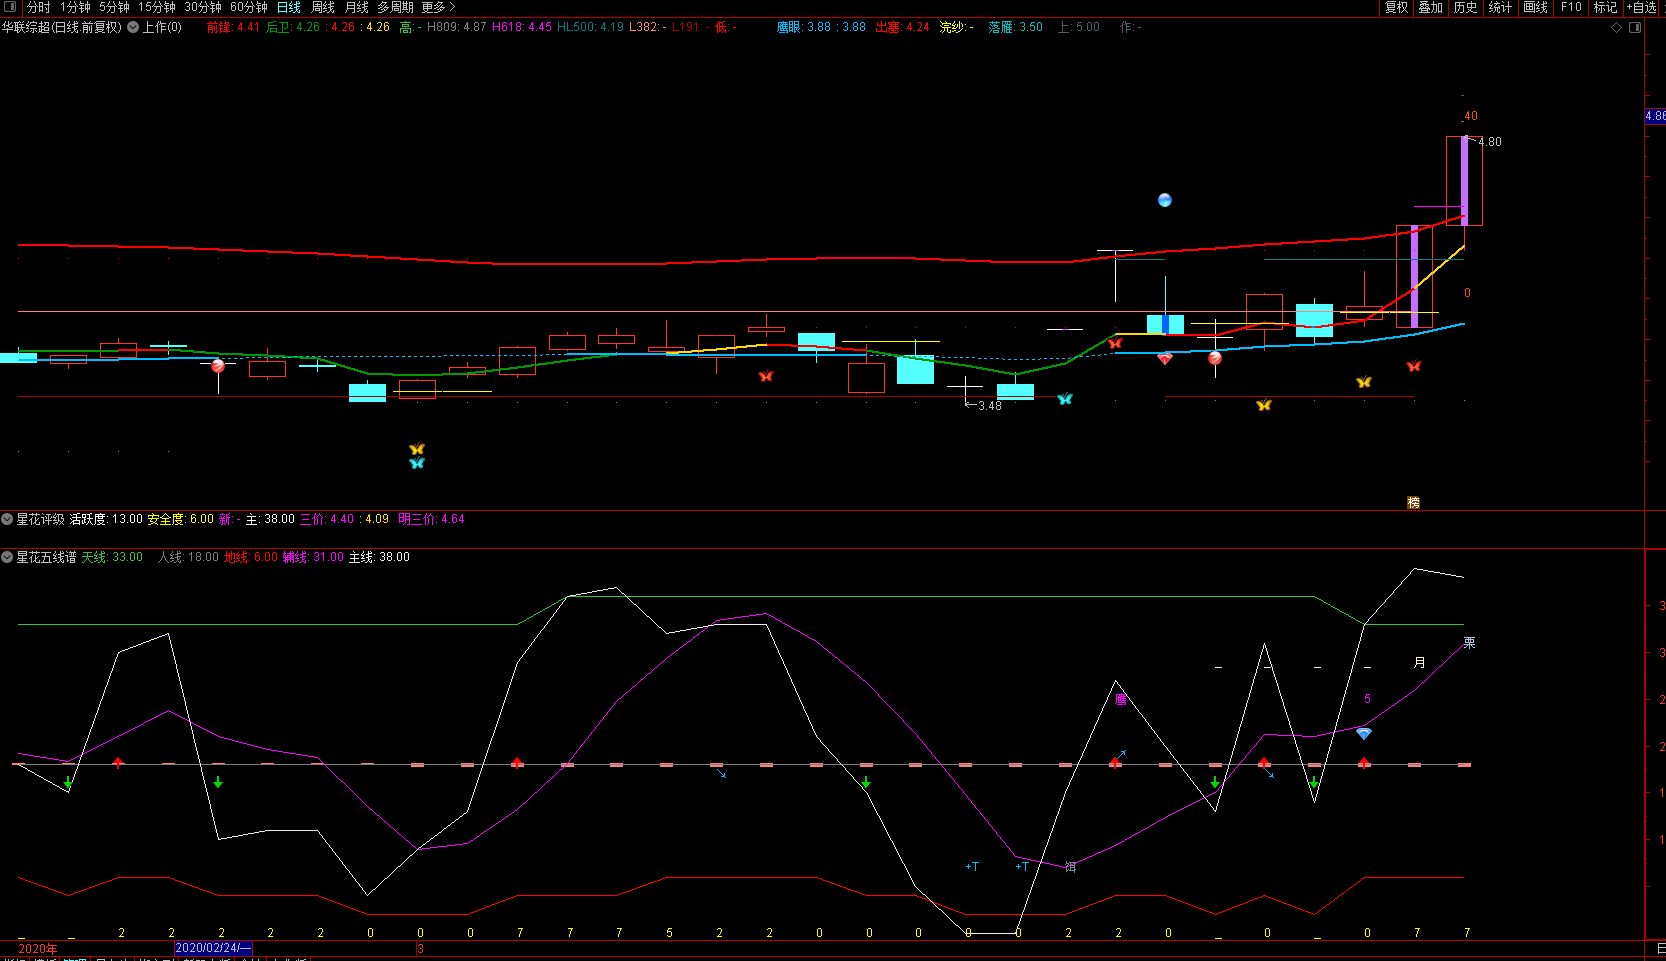The width and height of the screenshot is (1666, 961).
Task: Select the 日线 daily chart tab
Action: 289,7
